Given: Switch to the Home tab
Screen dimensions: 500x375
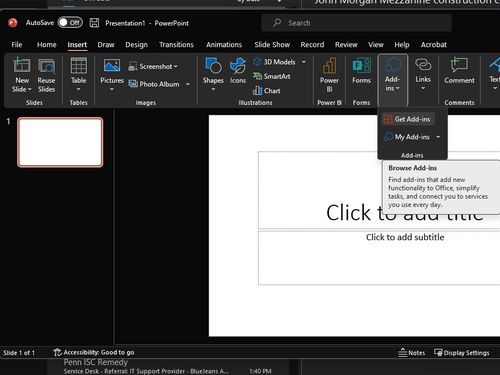Looking at the screenshot, I should [47, 45].
